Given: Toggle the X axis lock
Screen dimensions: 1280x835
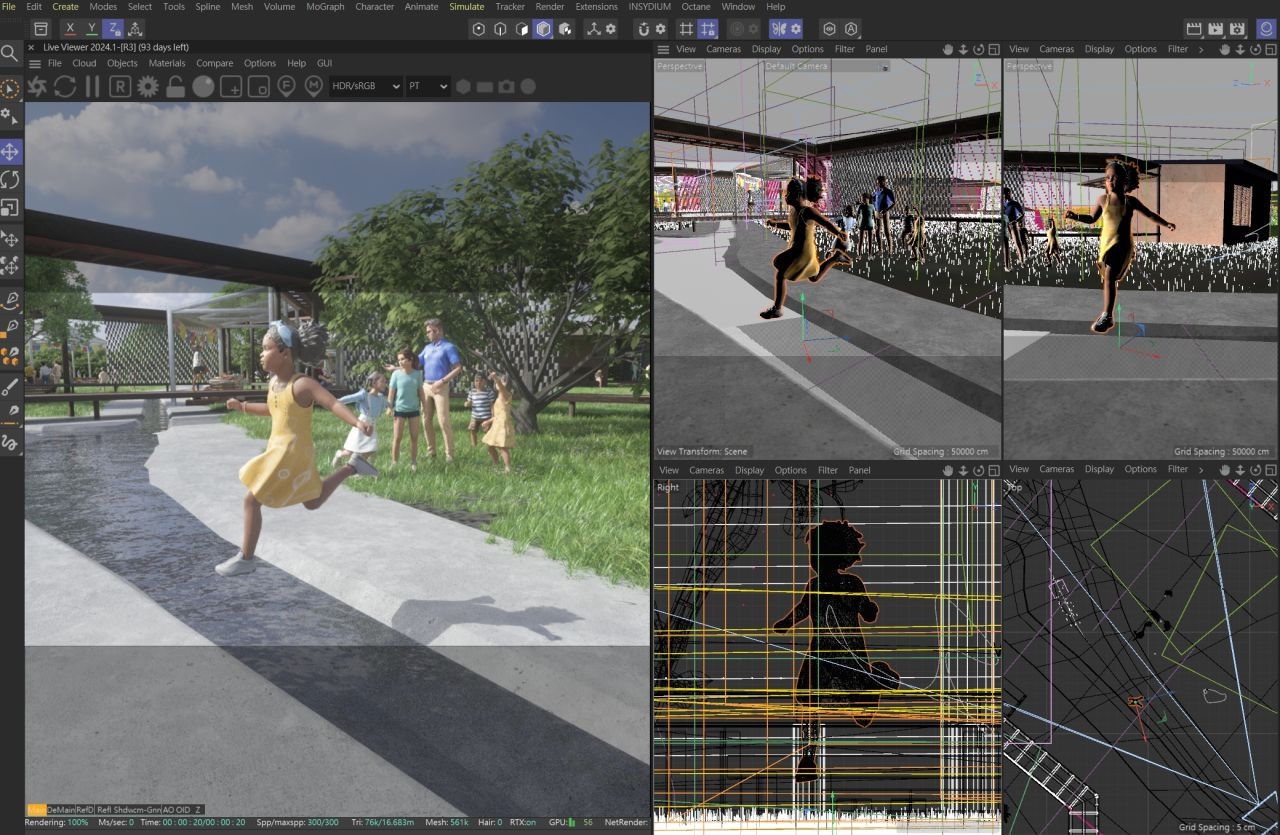Looking at the screenshot, I should pyautogui.click(x=70, y=29).
